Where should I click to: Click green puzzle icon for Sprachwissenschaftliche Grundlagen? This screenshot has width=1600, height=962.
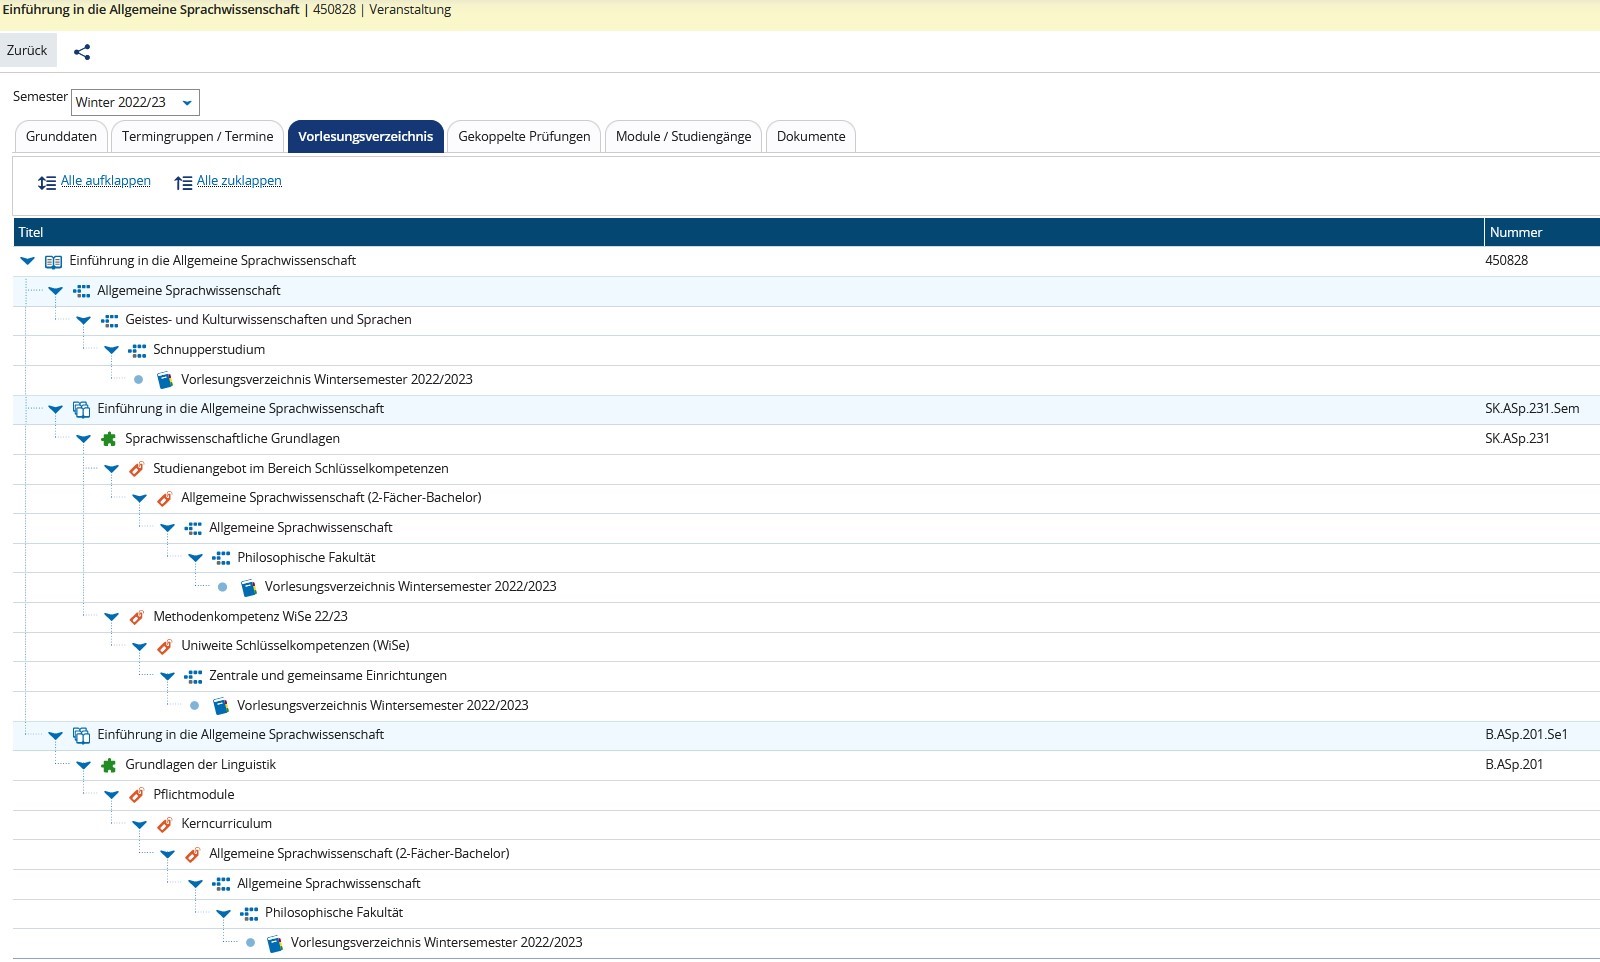(109, 439)
